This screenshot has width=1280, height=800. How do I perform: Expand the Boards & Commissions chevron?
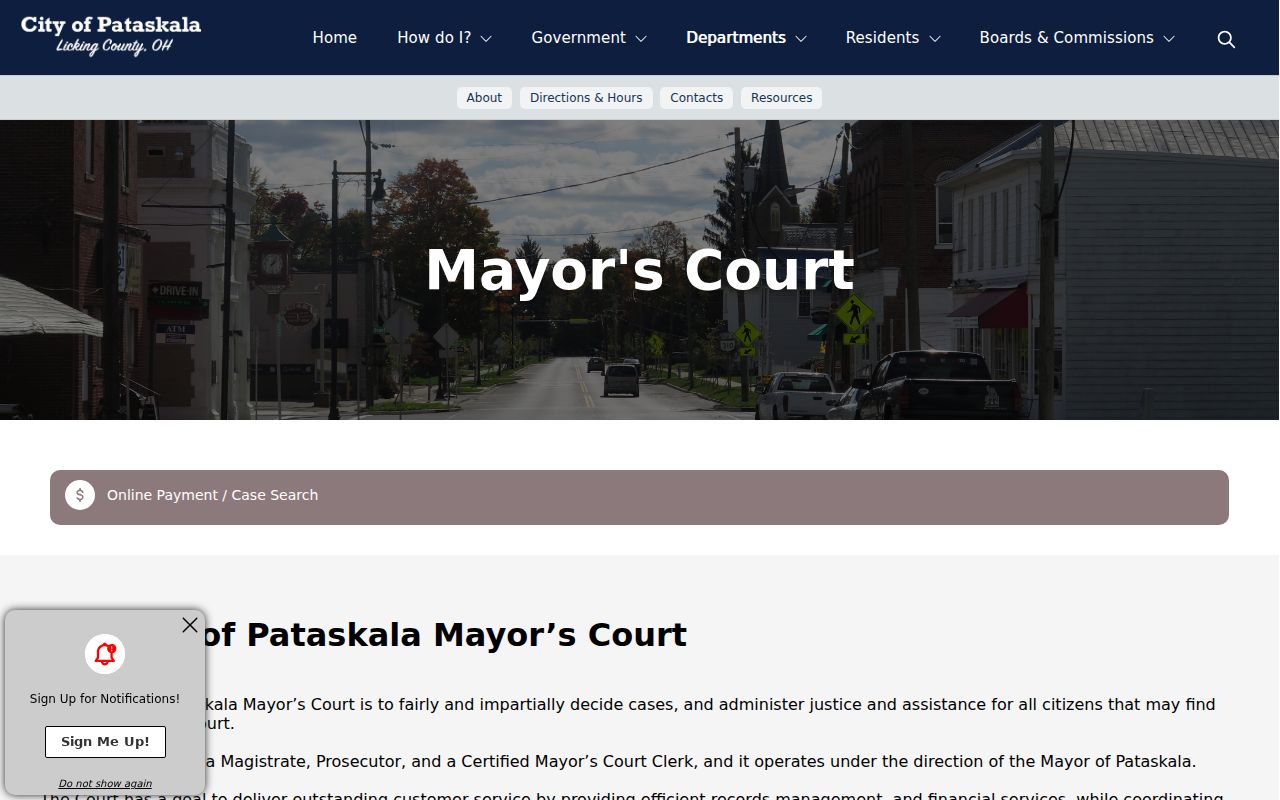[x=1169, y=39]
